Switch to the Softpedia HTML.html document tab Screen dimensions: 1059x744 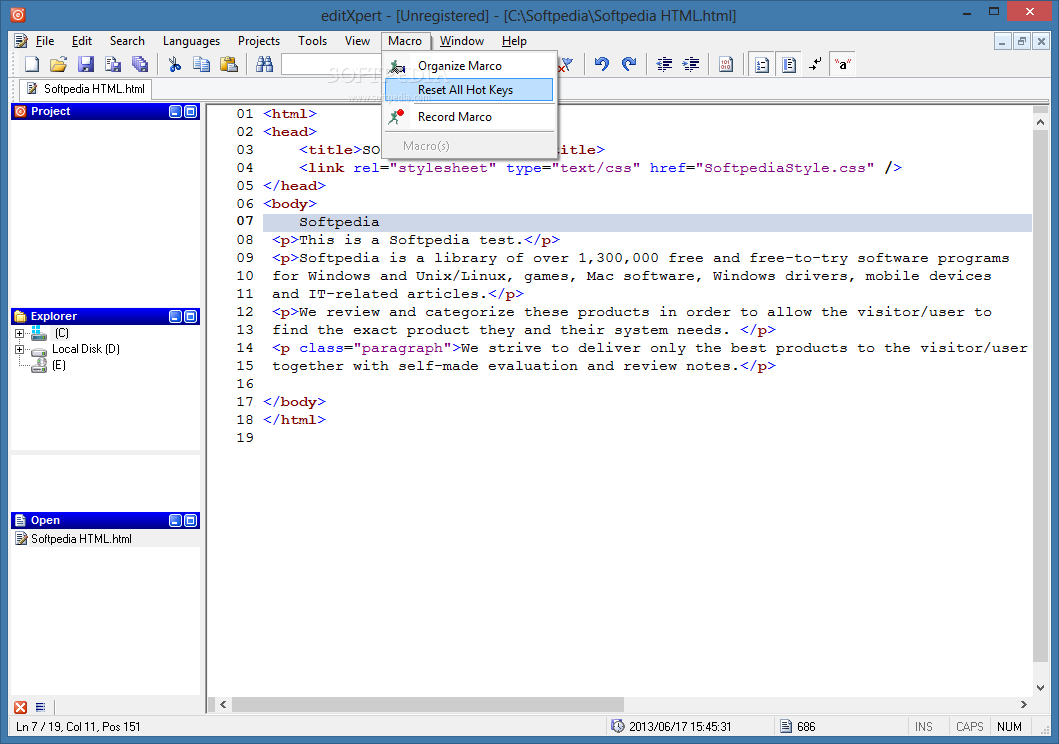point(86,88)
